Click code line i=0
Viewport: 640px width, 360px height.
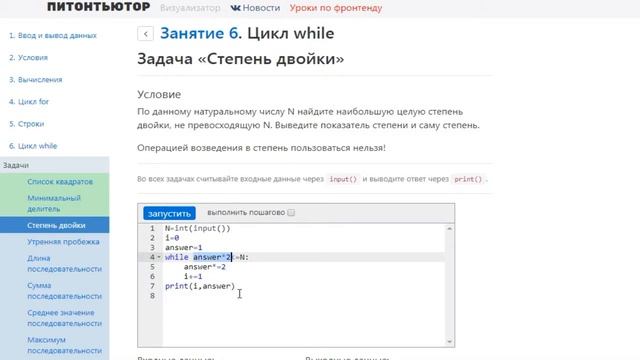(x=172, y=238)
